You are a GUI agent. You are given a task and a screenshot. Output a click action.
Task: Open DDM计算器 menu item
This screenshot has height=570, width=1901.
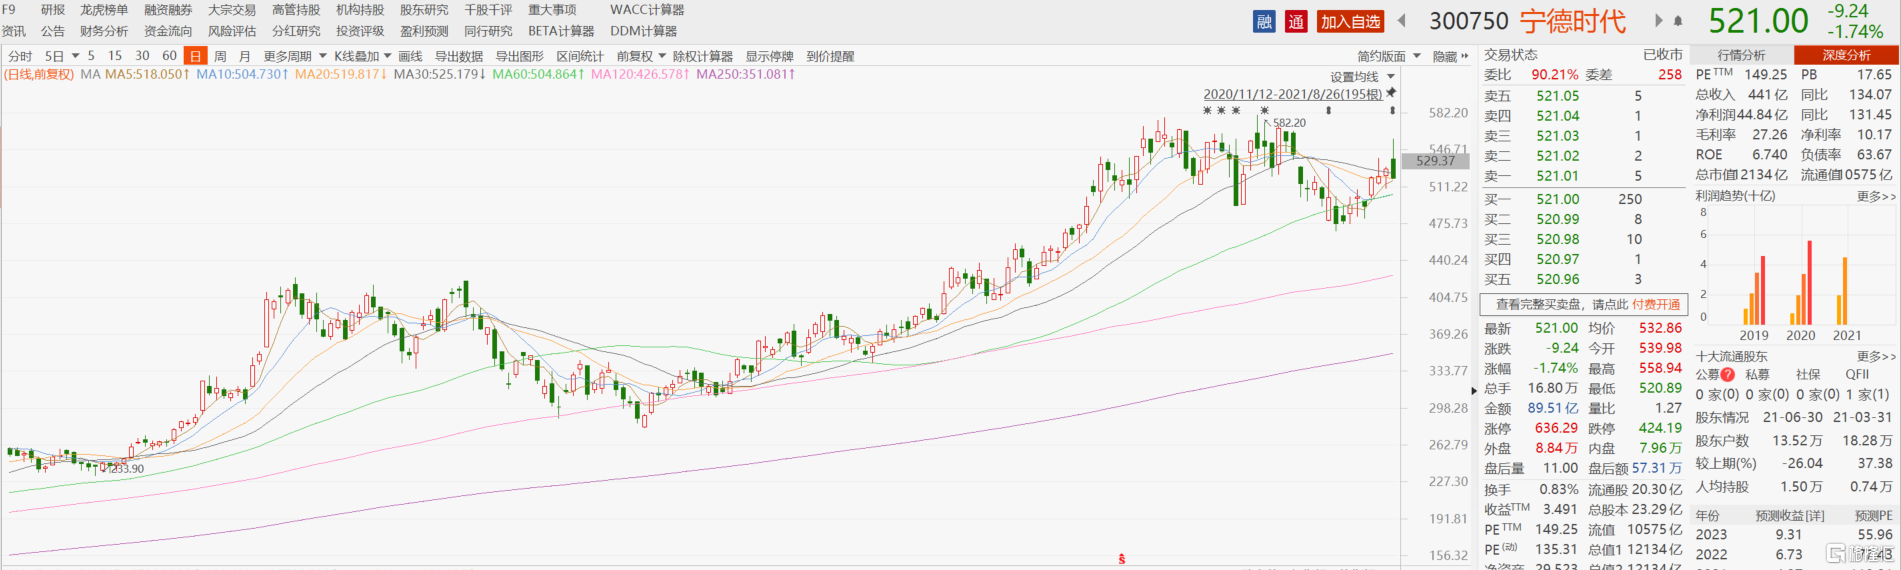point(643,31)
